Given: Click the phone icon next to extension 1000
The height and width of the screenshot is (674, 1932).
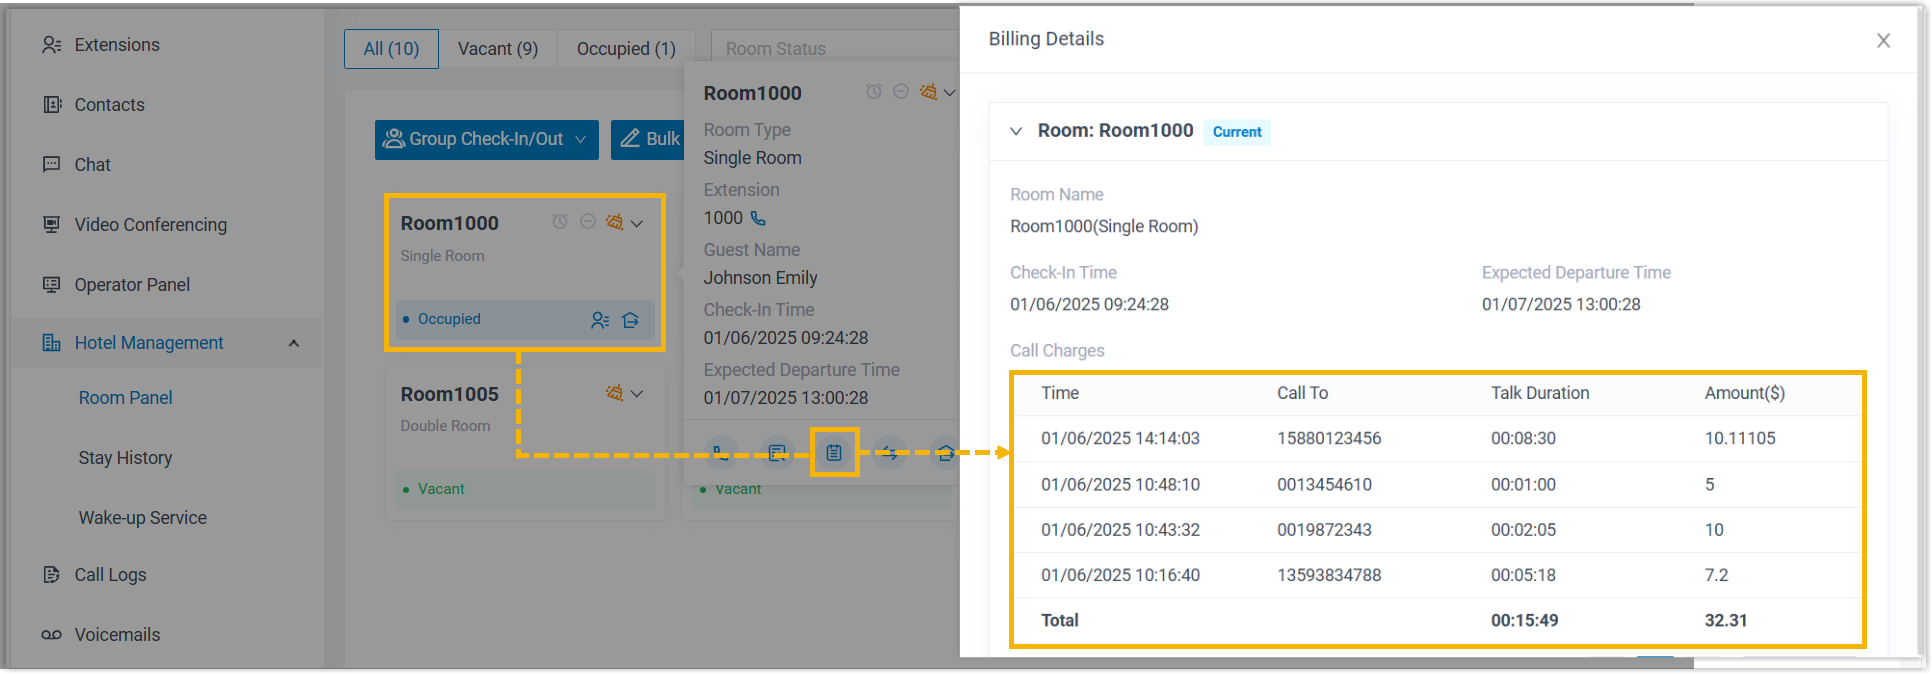Looking at the screenshot, I should 758,218.
